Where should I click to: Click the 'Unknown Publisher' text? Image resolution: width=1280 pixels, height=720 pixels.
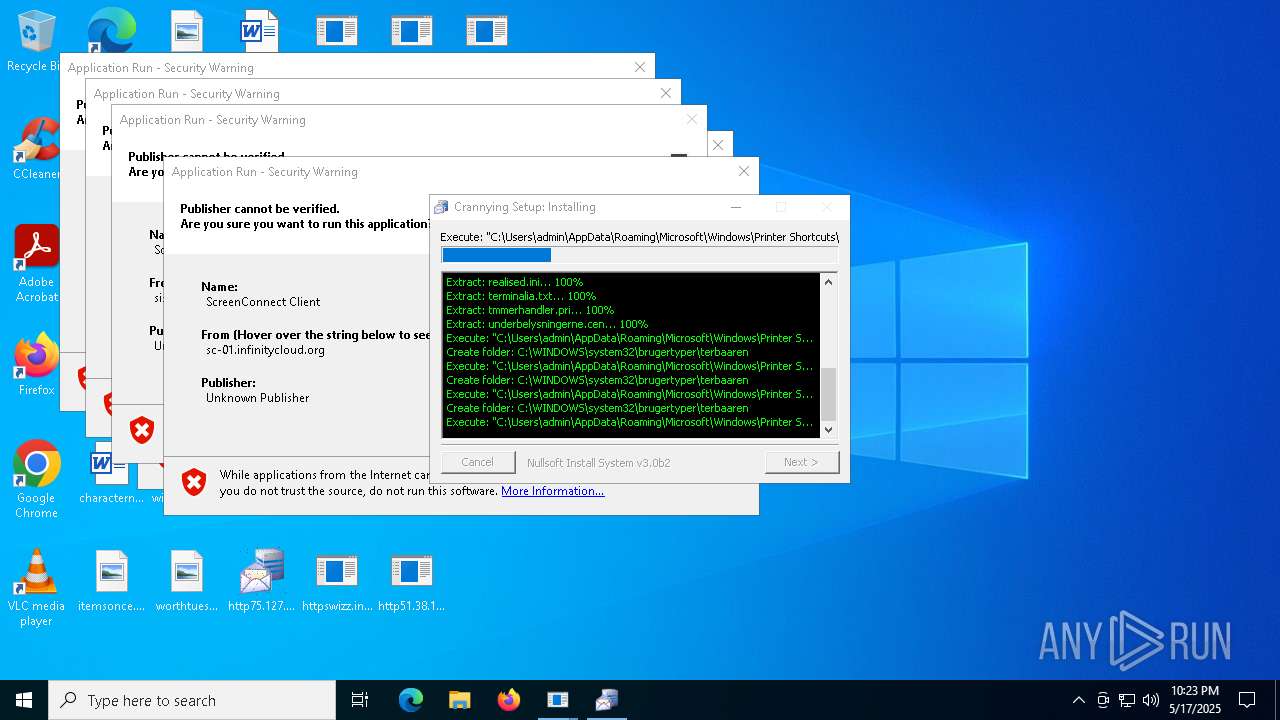(257, 398)
